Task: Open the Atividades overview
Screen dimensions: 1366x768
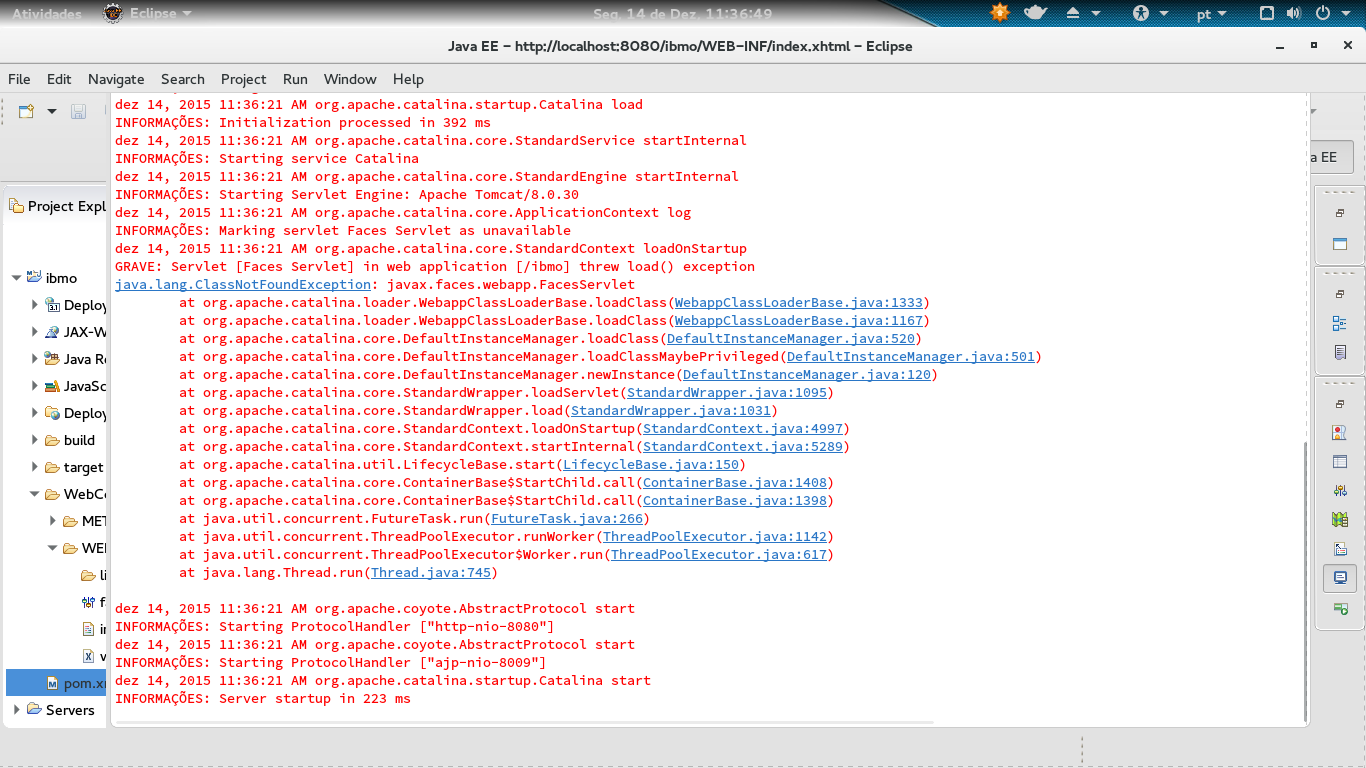Action: click(x=47, y=14)
